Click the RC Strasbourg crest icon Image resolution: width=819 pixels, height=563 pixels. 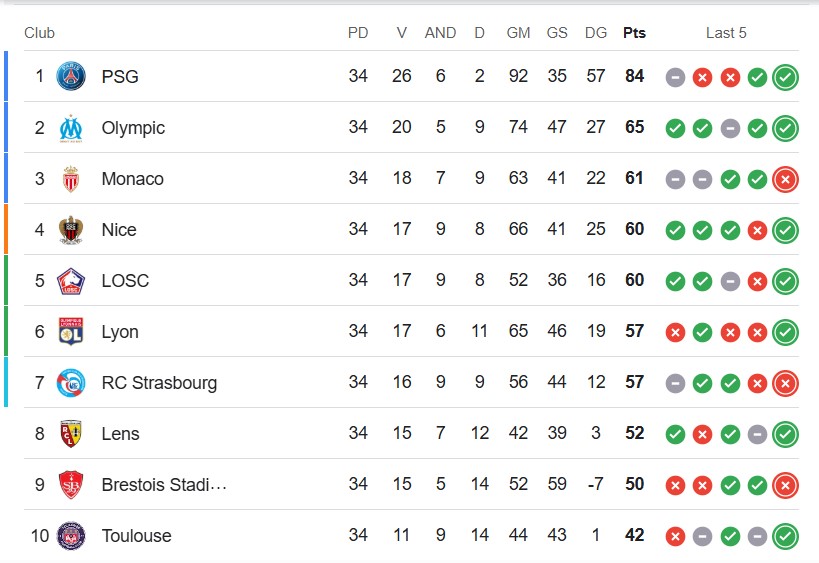click(71, 383)
